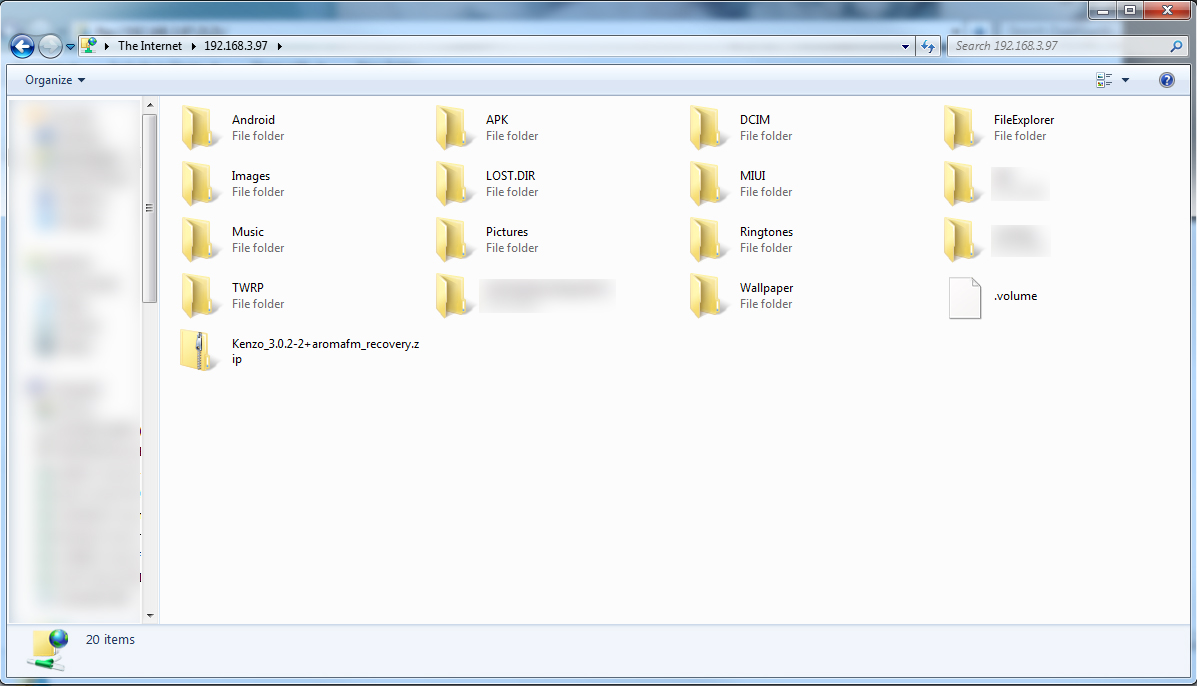Viewport: 1197px width, 686px height.
Task: Click the Change your view icon
Action: (x=1104, y=80)
